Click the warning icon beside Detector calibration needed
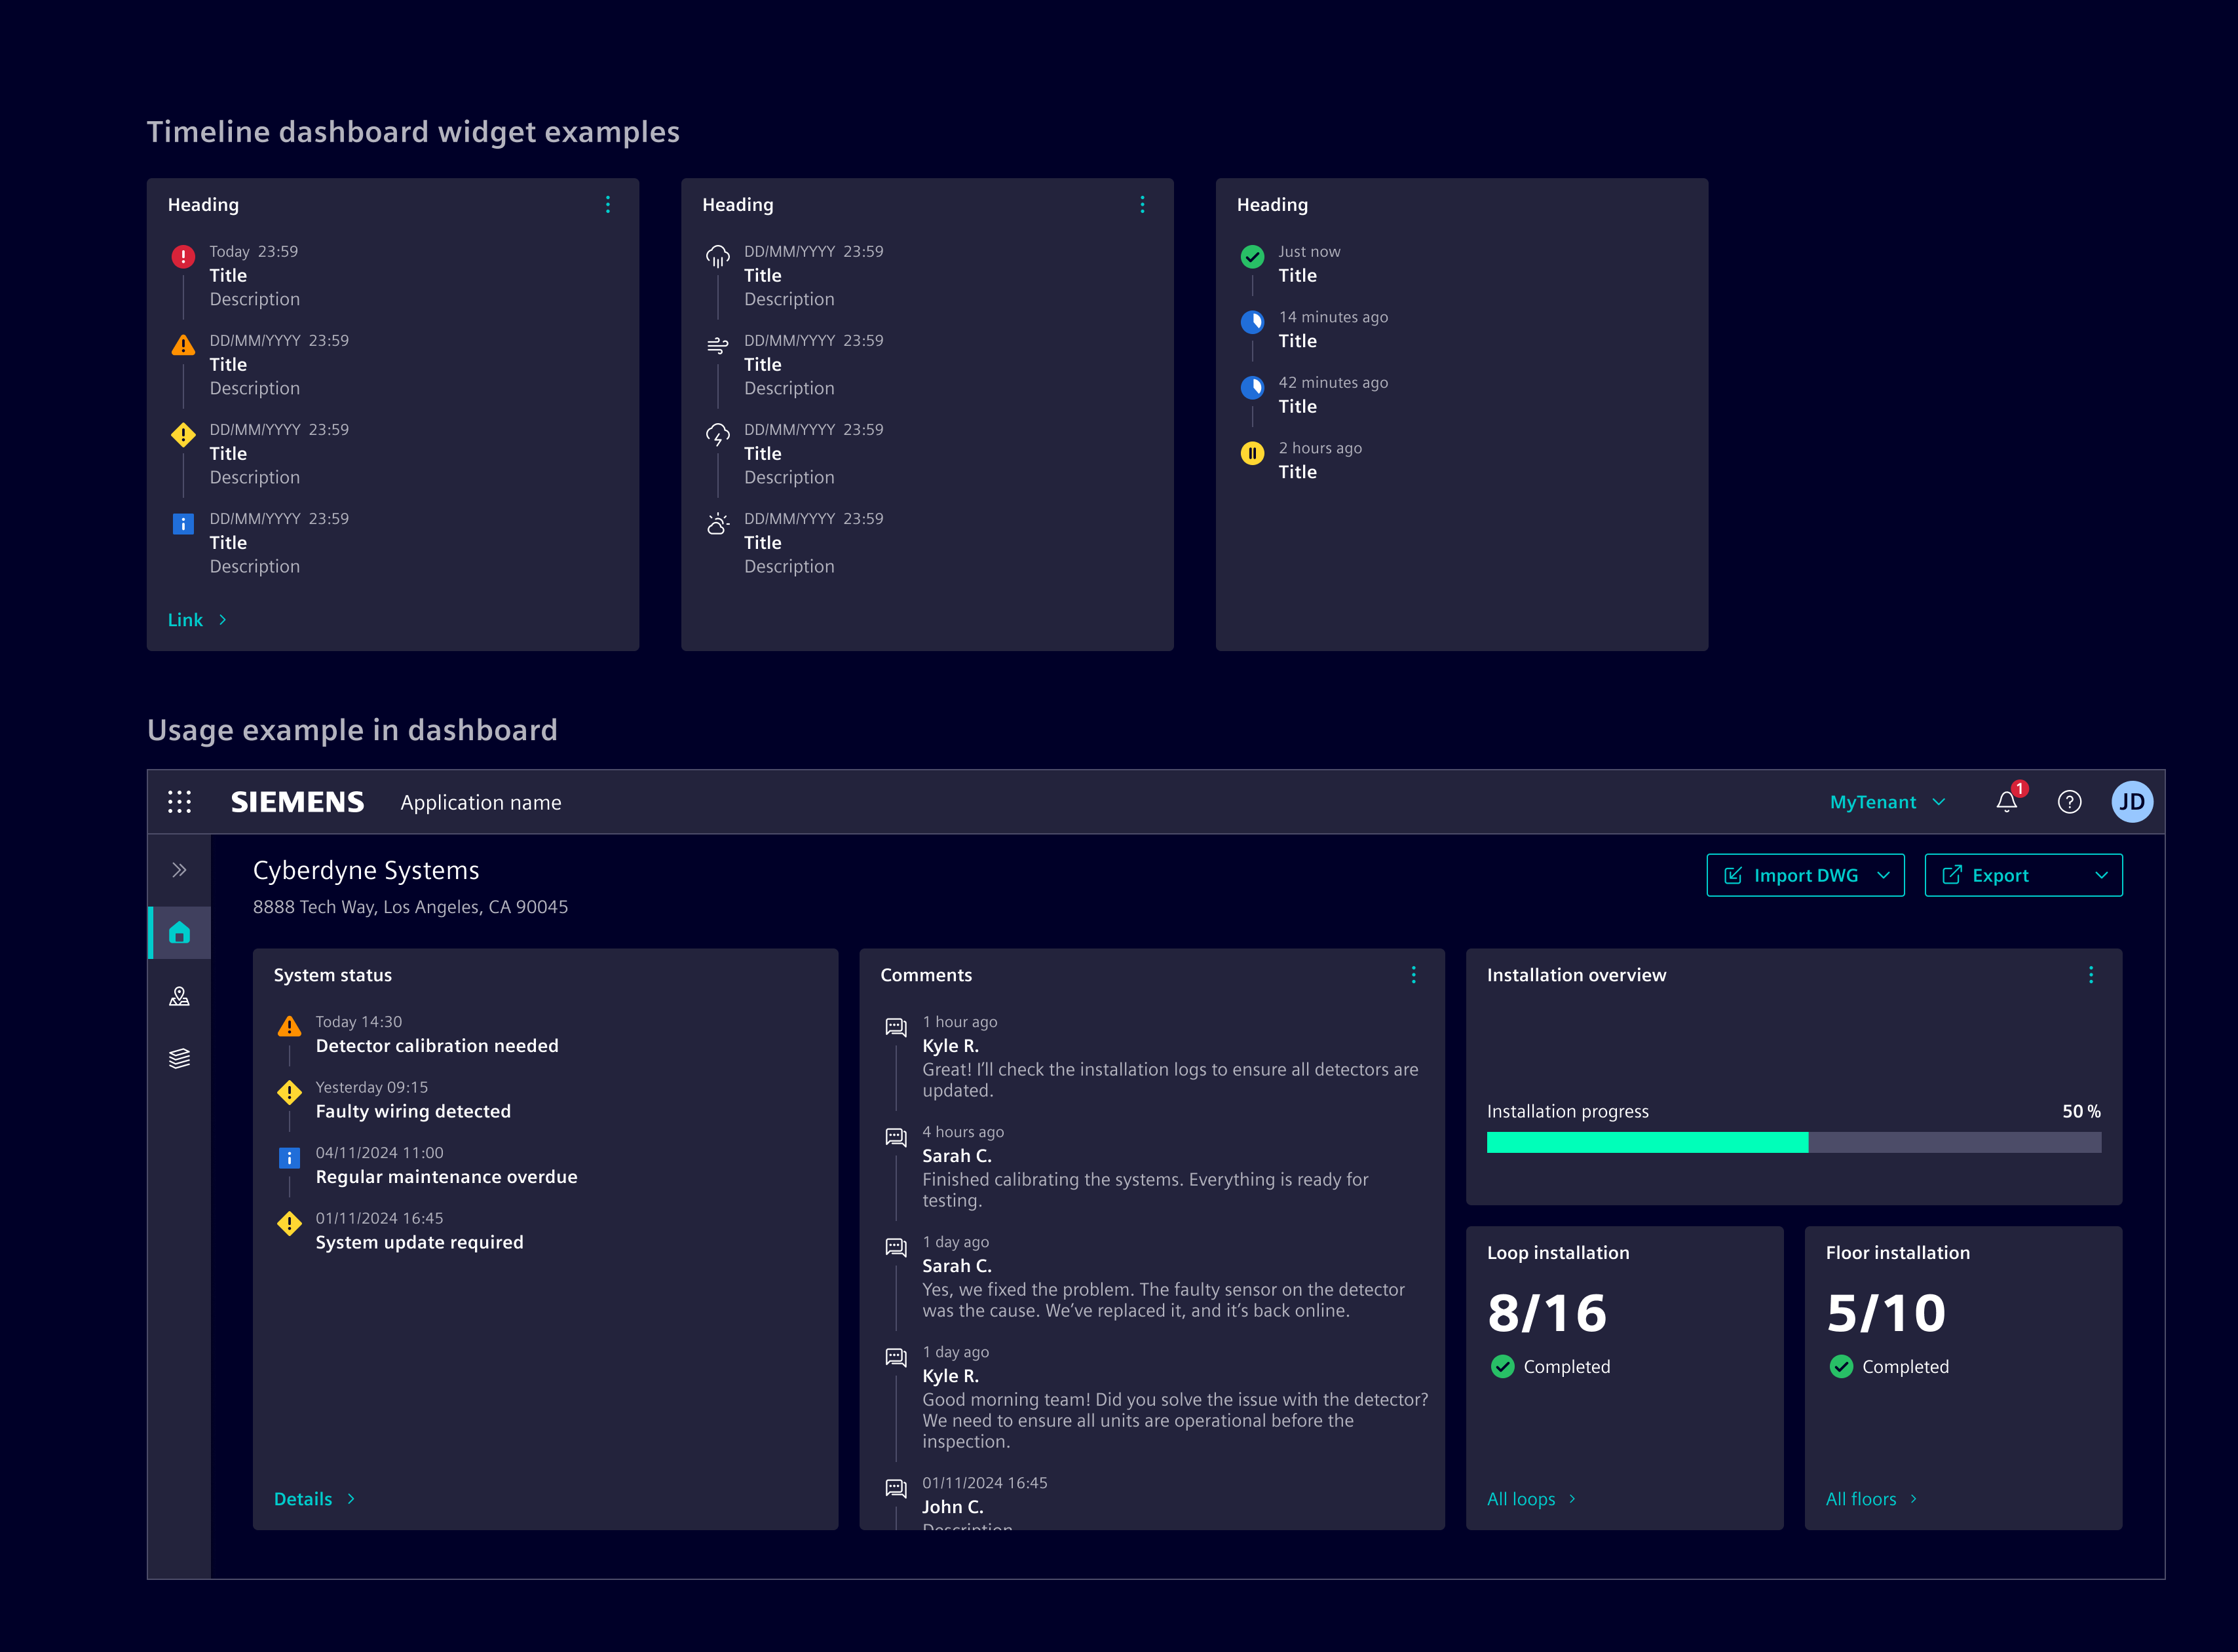This screenshot has width=2238, height=1652. tap(289, 1026)
